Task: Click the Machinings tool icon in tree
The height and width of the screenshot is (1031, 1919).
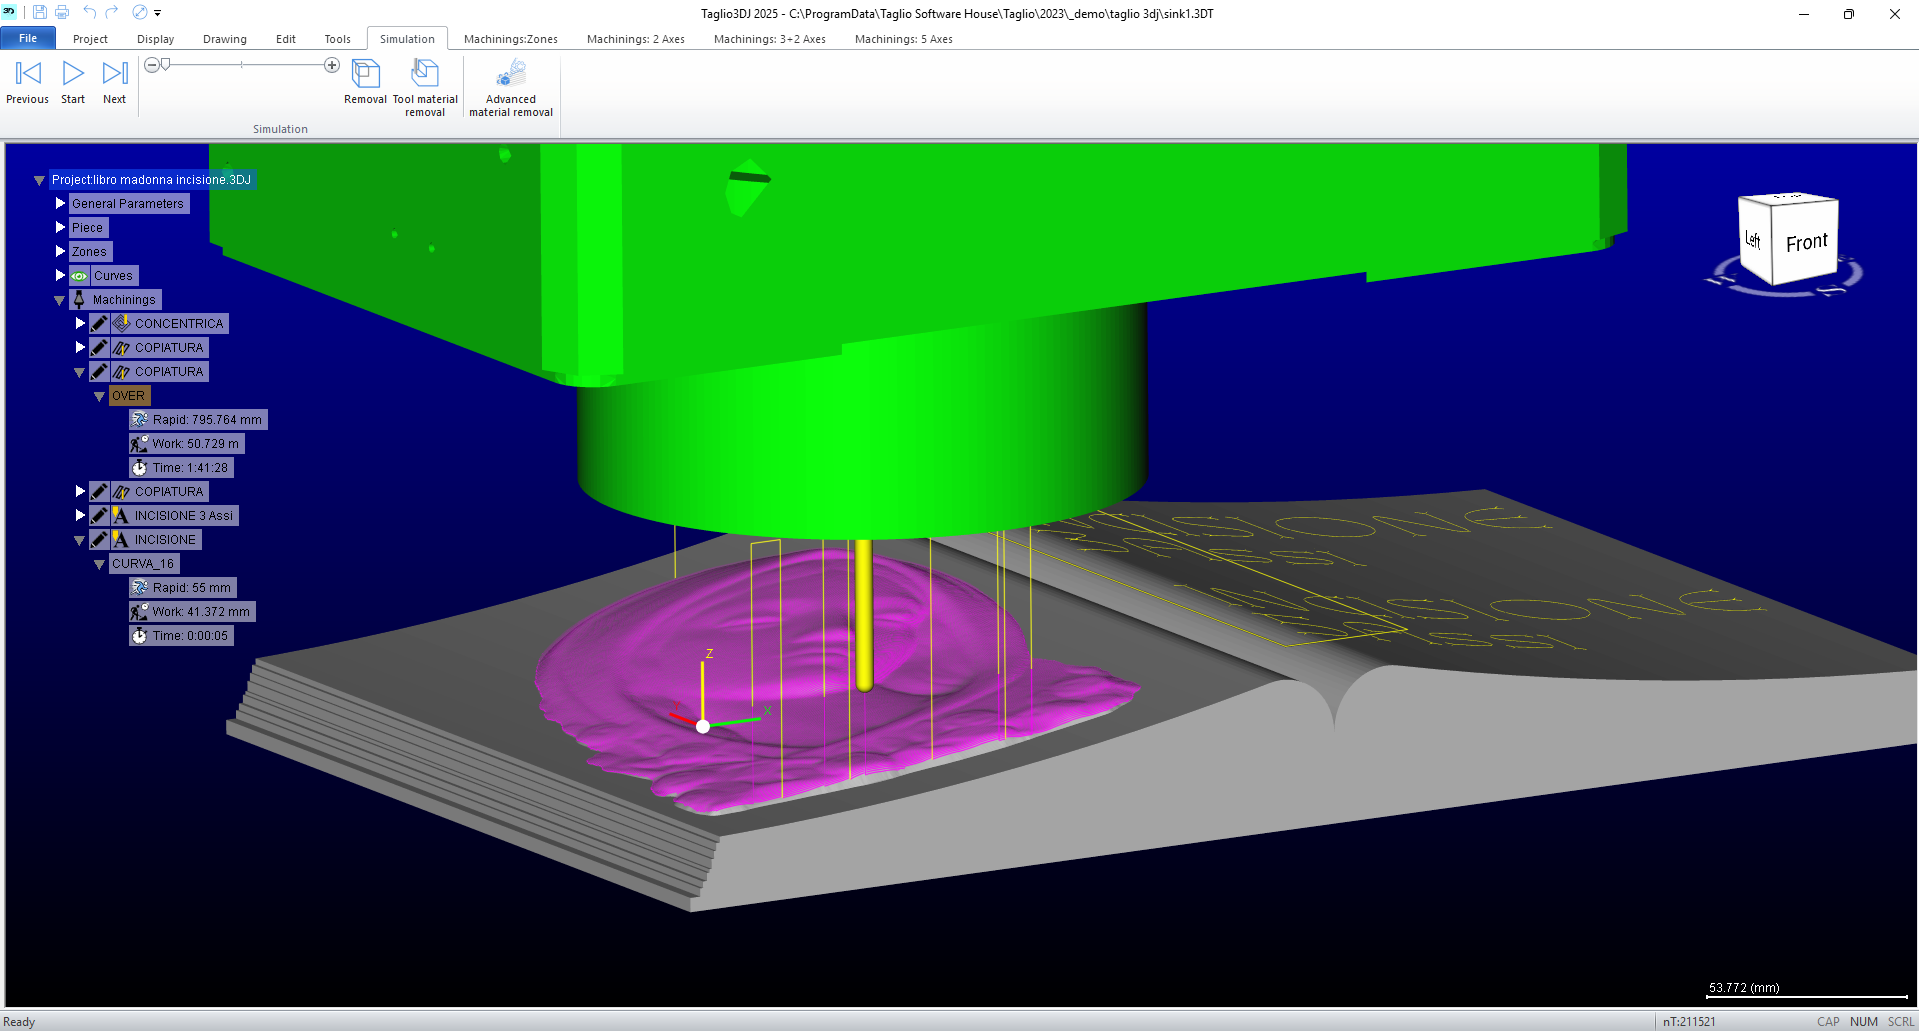Action: coord(79,300)
